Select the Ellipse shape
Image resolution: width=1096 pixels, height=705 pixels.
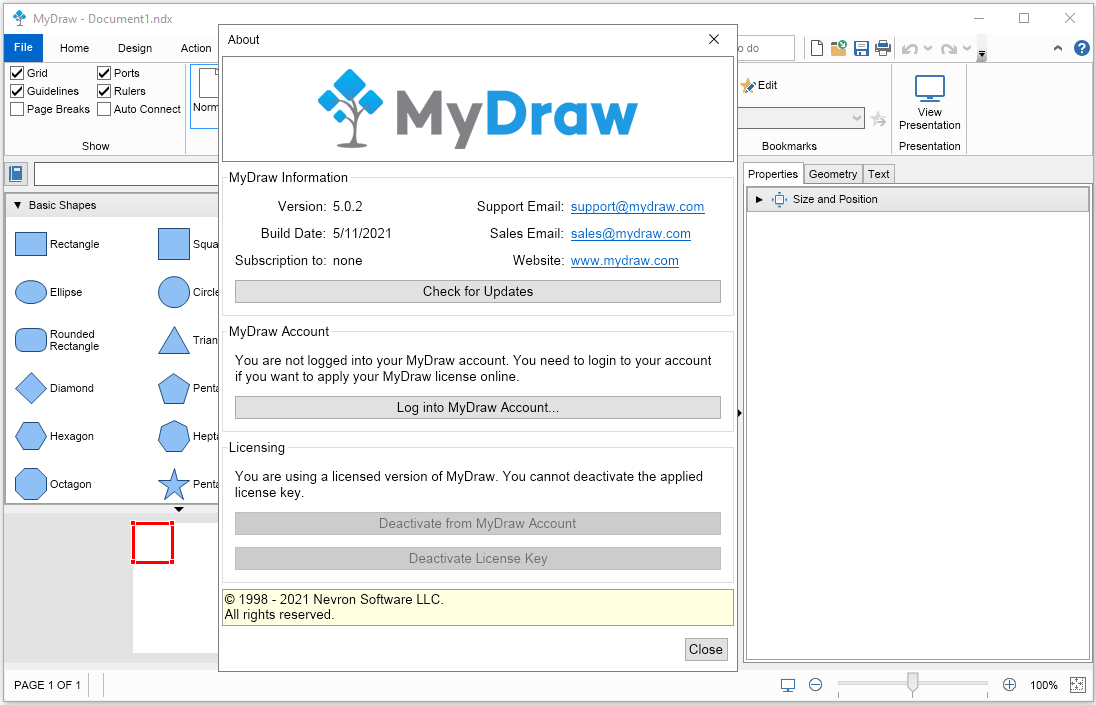[x=31, y=292]
